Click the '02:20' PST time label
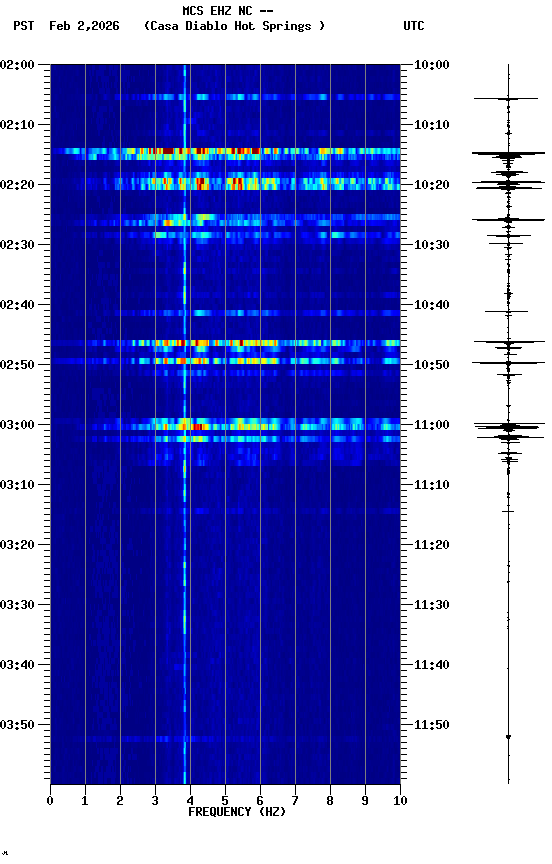Viewport: 552px width, 864px height. (x=17, y=185)
